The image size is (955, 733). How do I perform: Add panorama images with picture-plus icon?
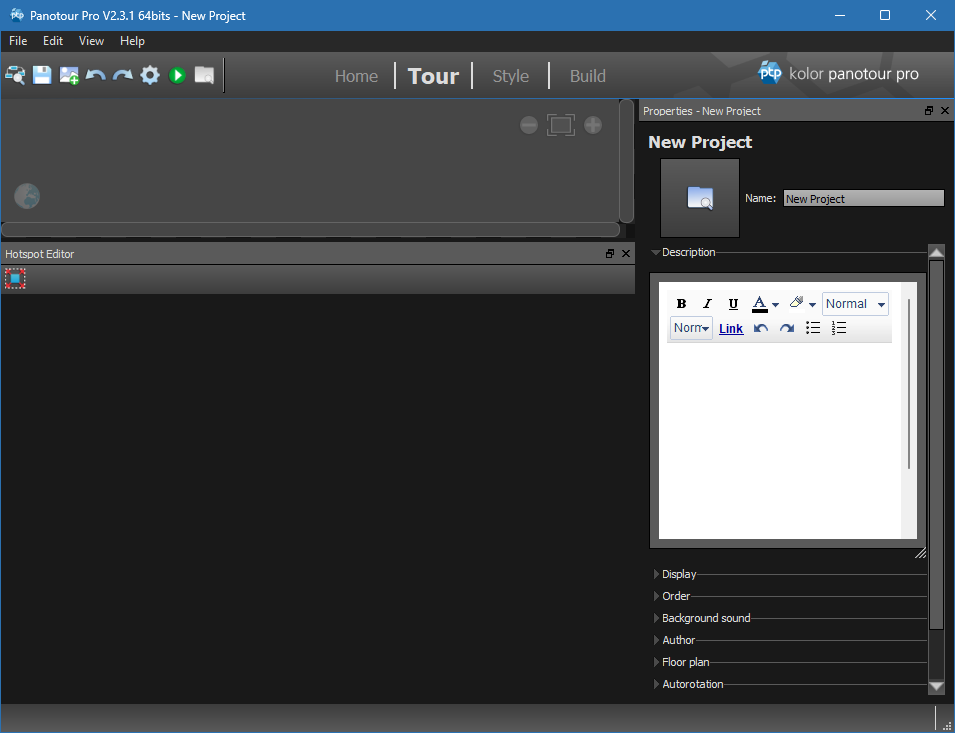point(69,75)
